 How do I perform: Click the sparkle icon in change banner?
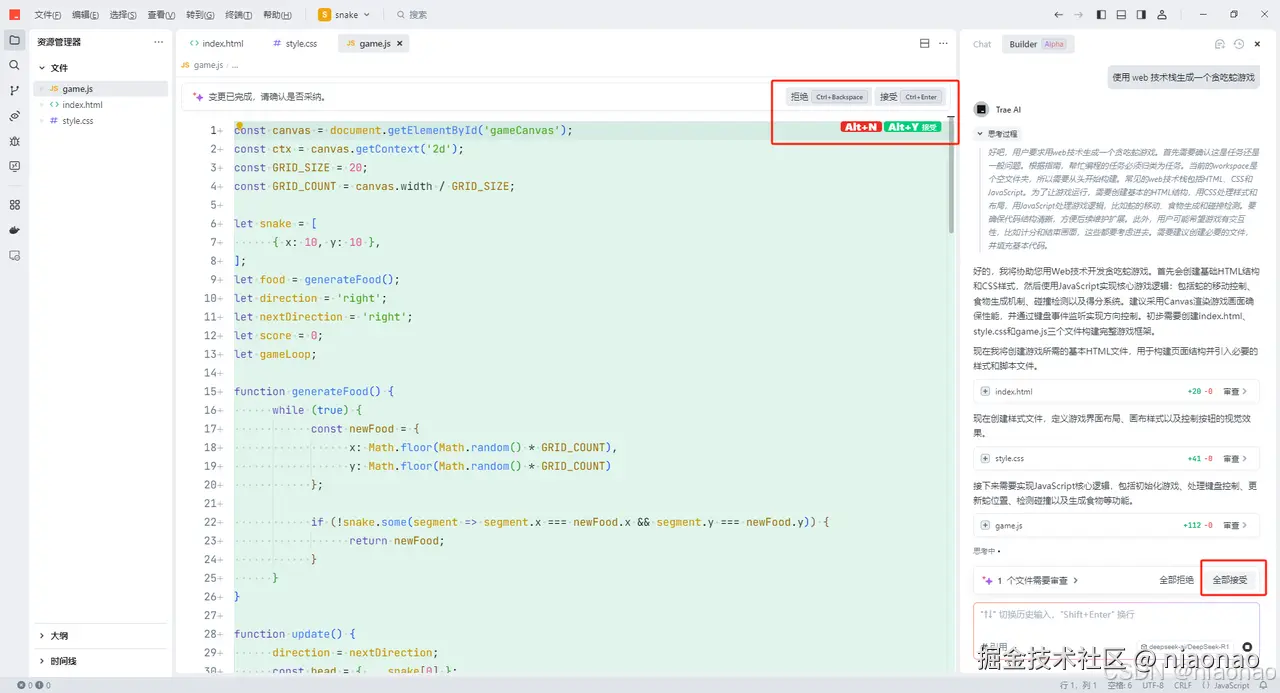(x=198, y=97)
